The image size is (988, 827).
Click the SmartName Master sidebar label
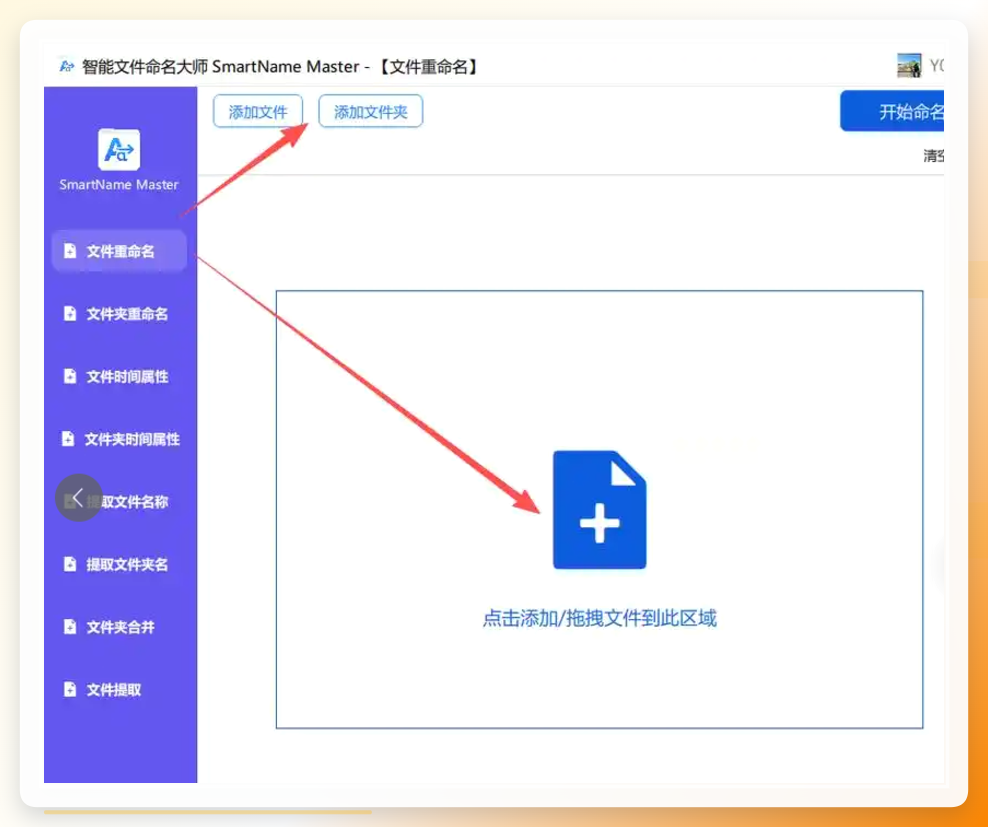click(x=119, y=185)
